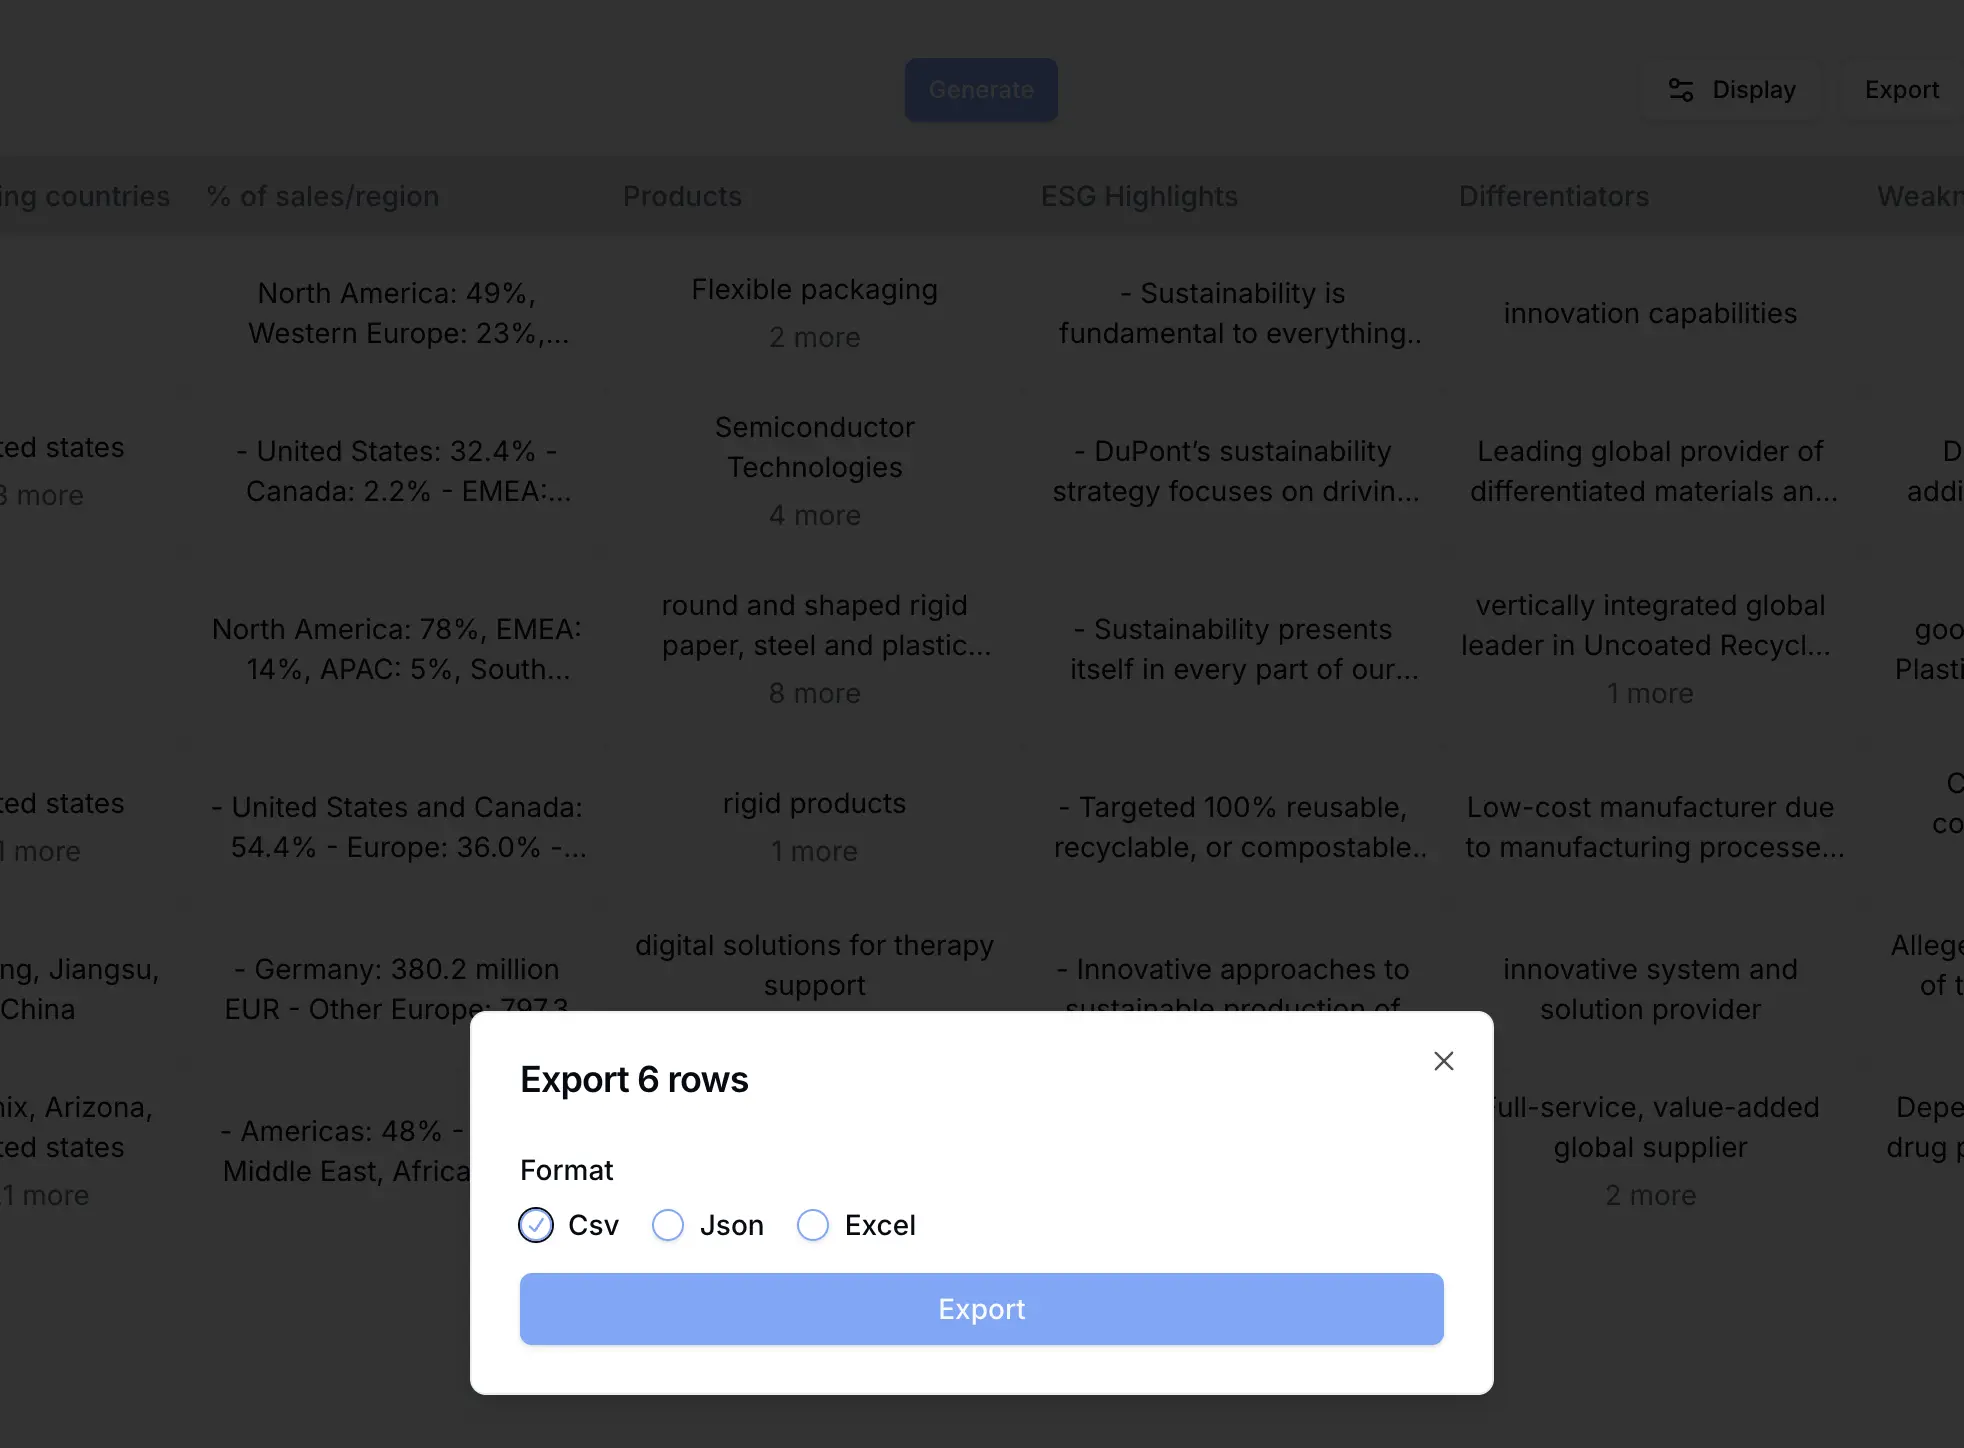Click the ESG Highlights column header

(1138, 196)
